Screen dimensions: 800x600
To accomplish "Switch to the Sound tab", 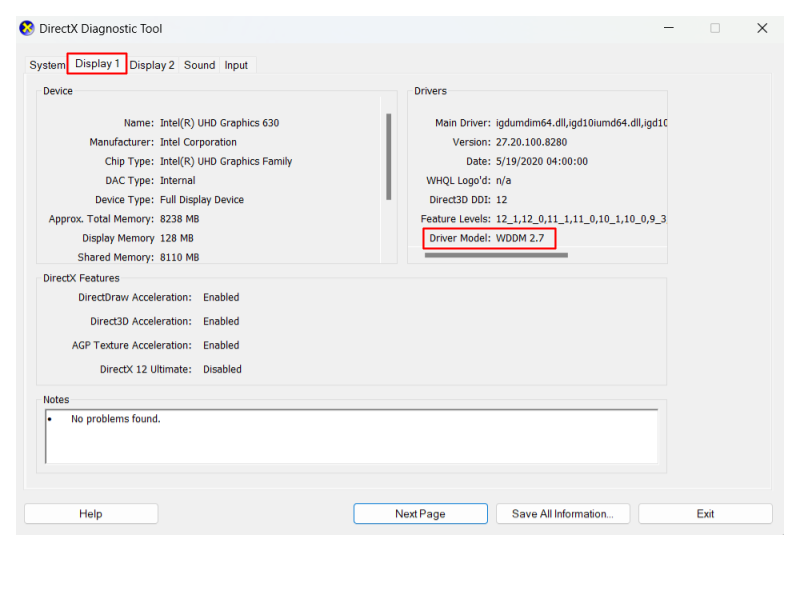I will point(199,65).
